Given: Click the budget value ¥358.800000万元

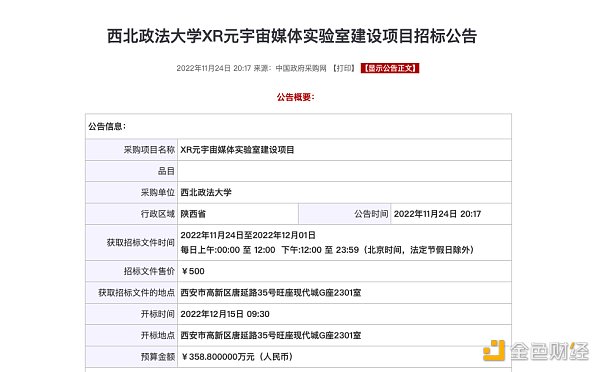Looking at the screenshot, I should coord(237,357).
